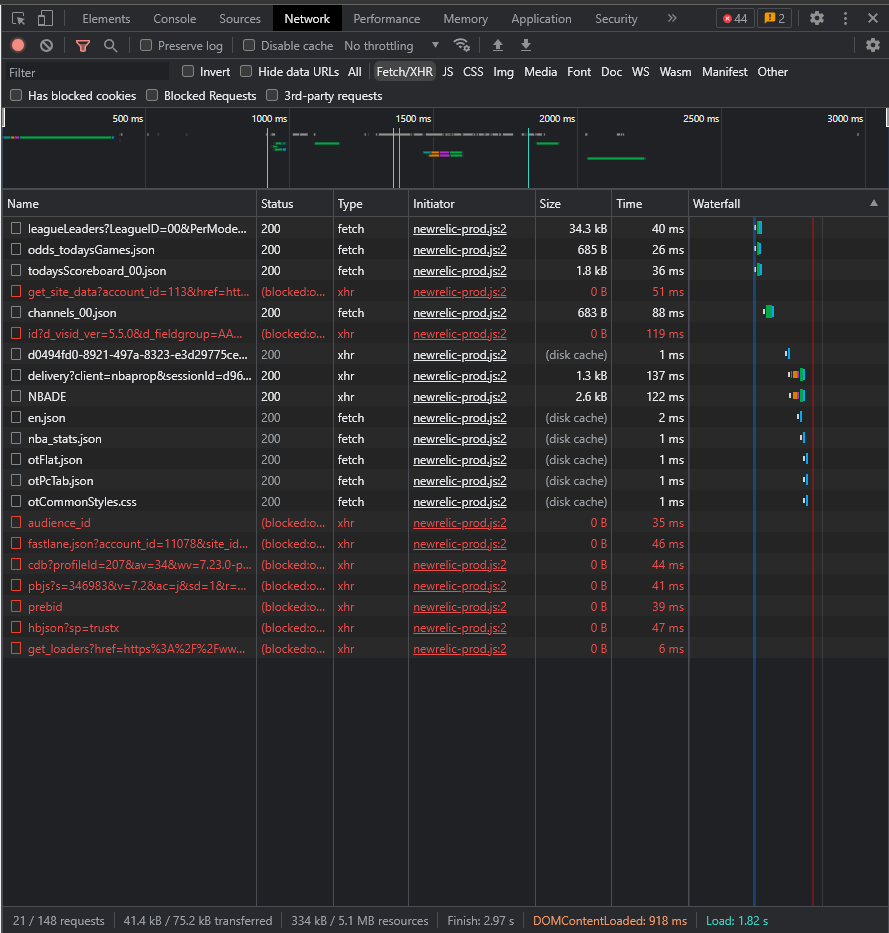Image resolution: width=889 pixels, height=933 pixels.
Task: Click inside the Filter input field
Action: [85, 71]
